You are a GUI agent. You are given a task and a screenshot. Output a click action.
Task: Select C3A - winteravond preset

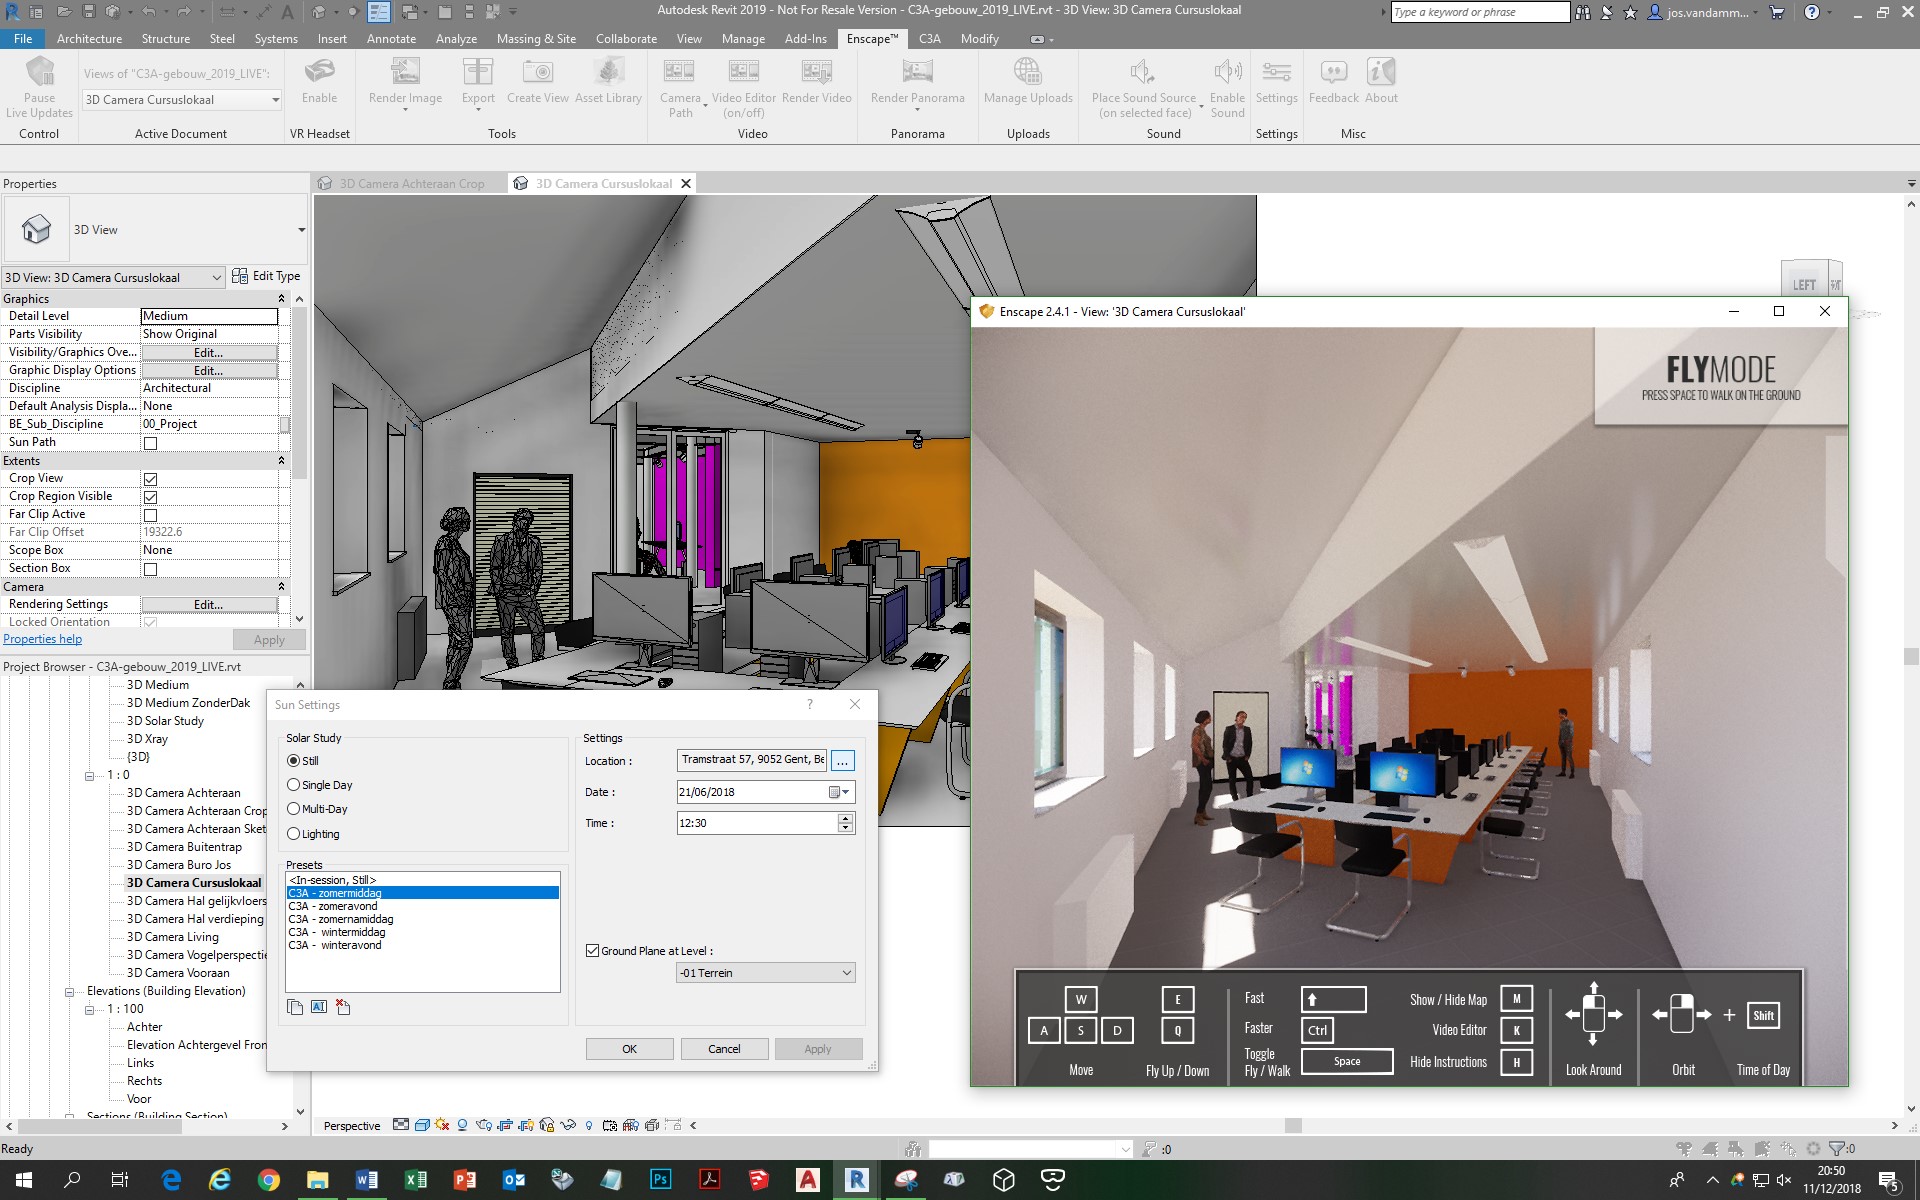335,945
